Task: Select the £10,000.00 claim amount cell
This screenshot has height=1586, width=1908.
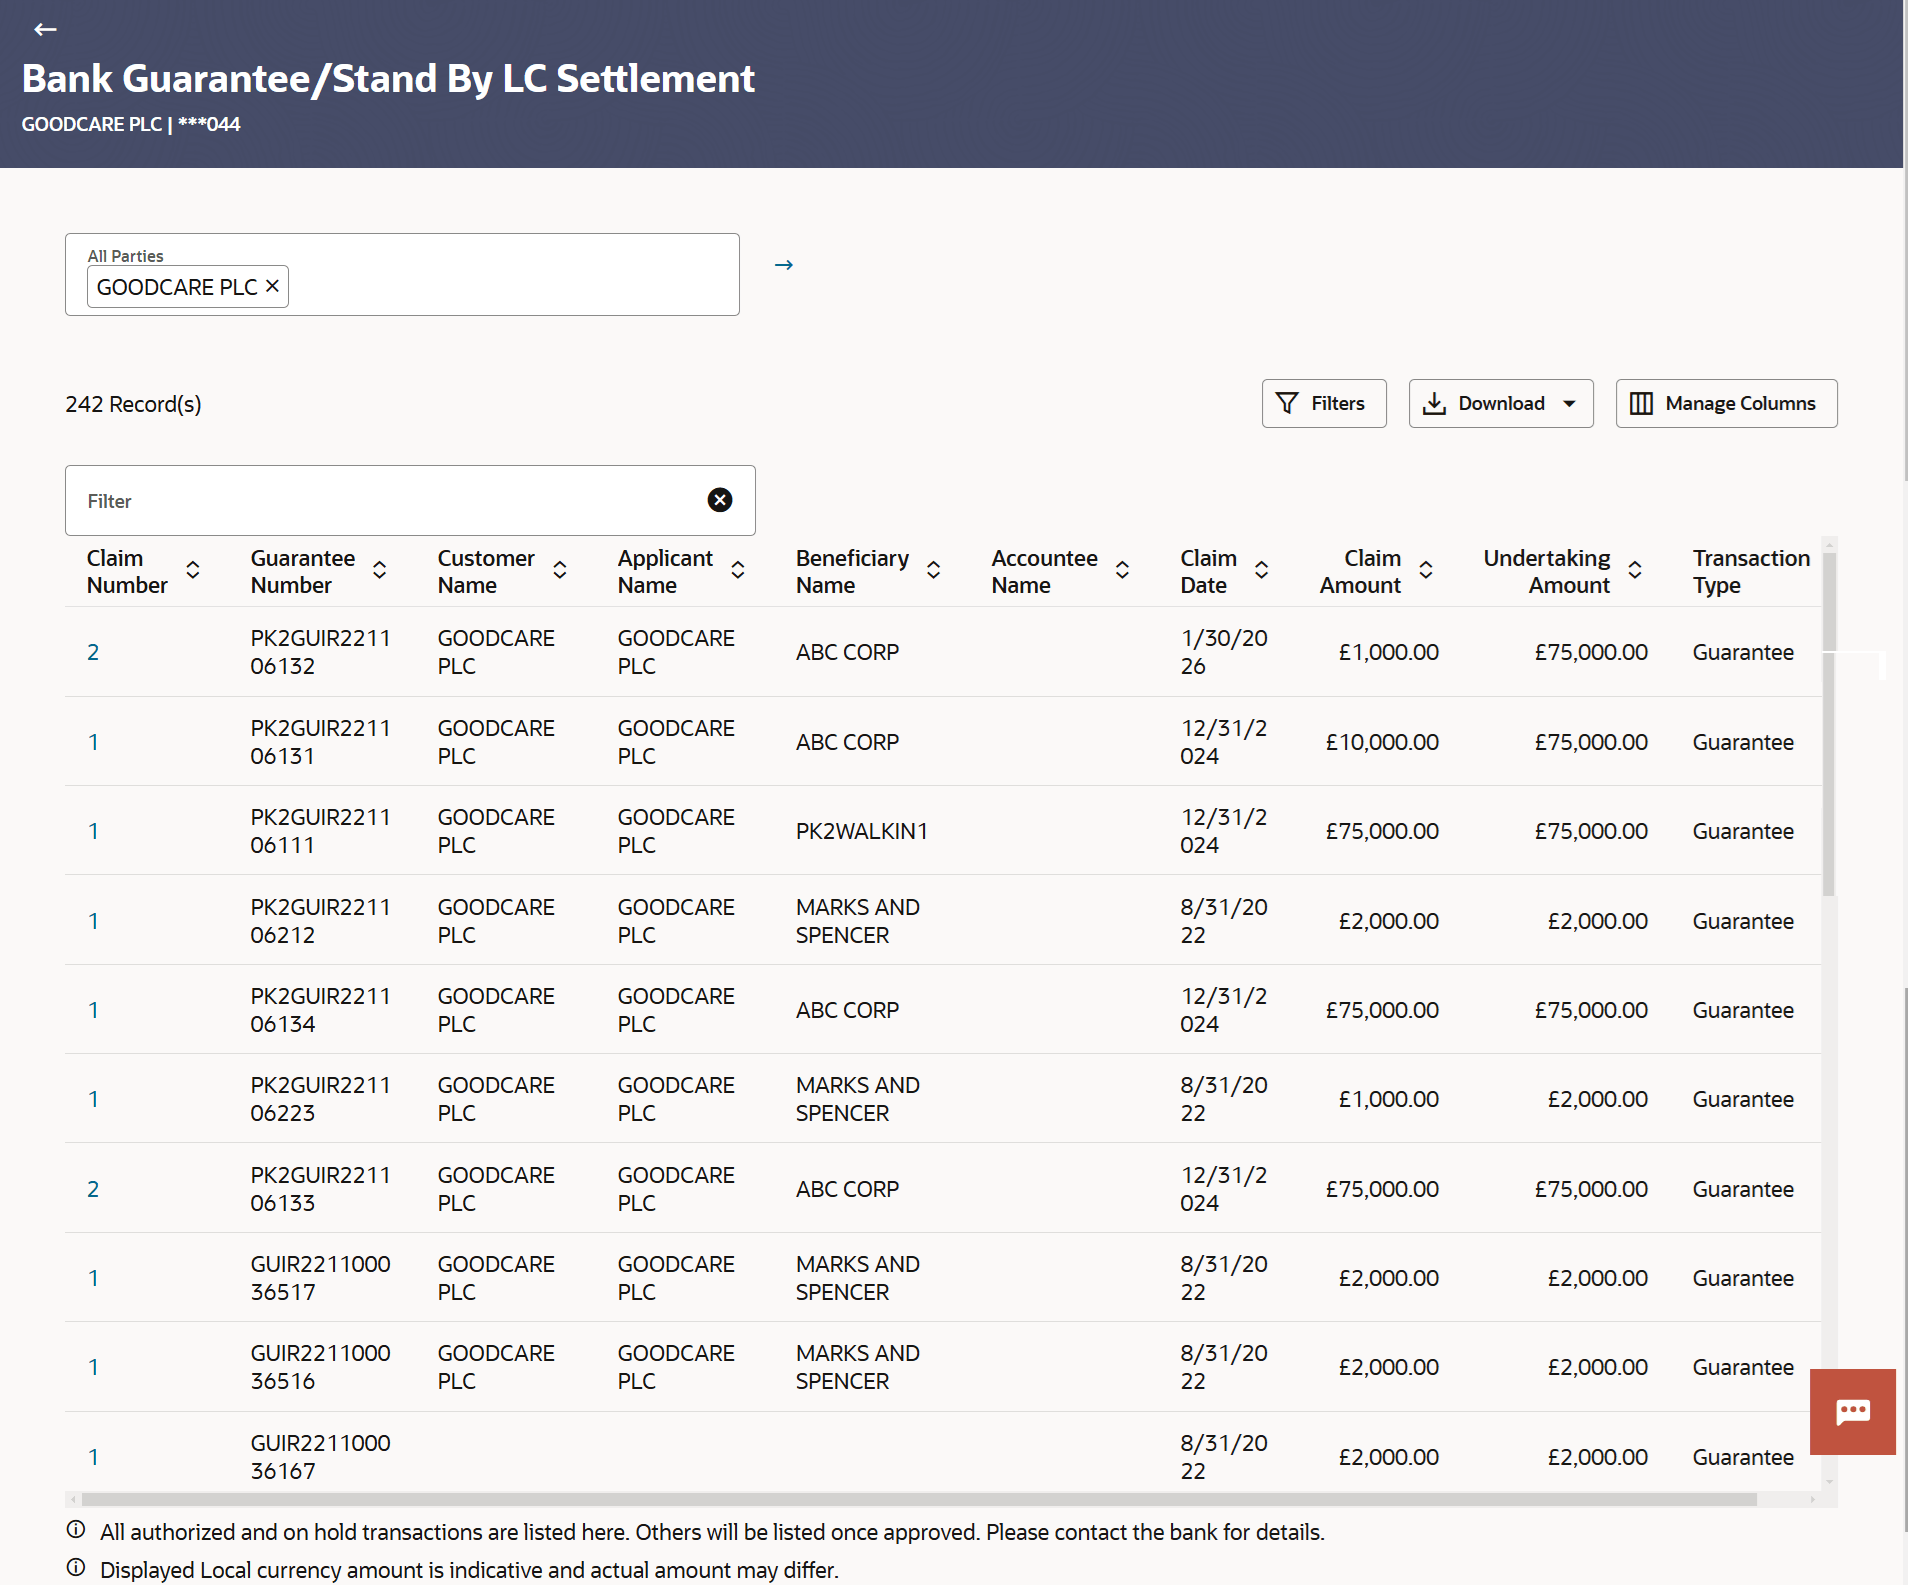Action: point(1382,742)
